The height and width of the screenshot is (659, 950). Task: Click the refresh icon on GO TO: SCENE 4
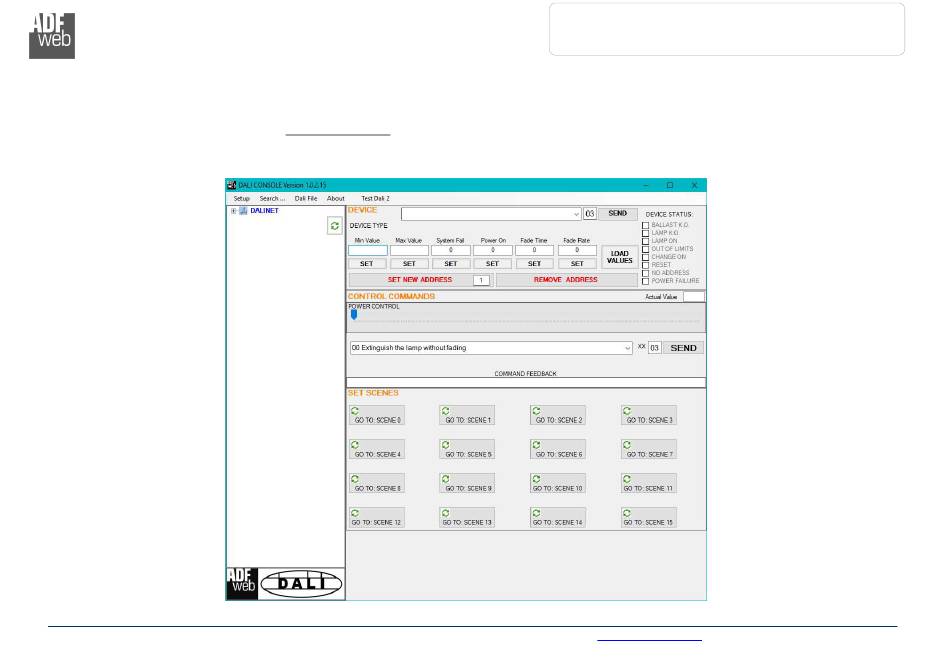point(354,445)
